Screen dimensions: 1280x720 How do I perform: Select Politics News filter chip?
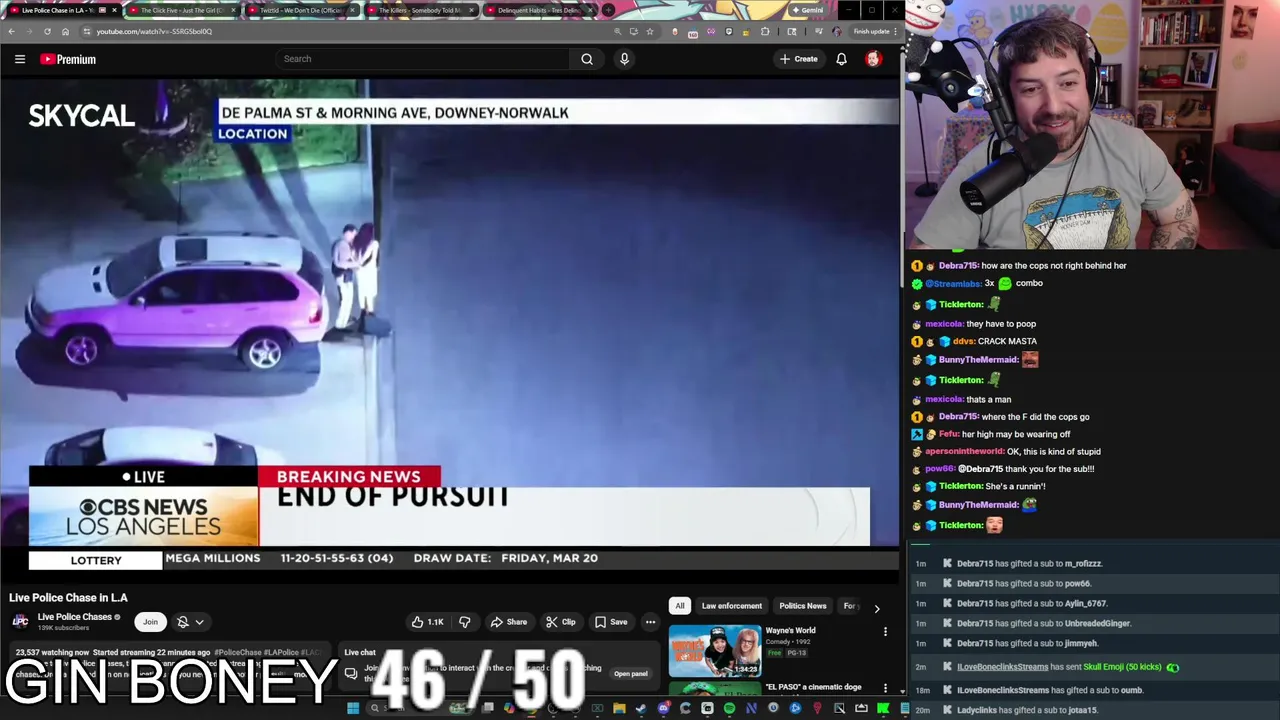pyautogui.click(x=803, y=606)
